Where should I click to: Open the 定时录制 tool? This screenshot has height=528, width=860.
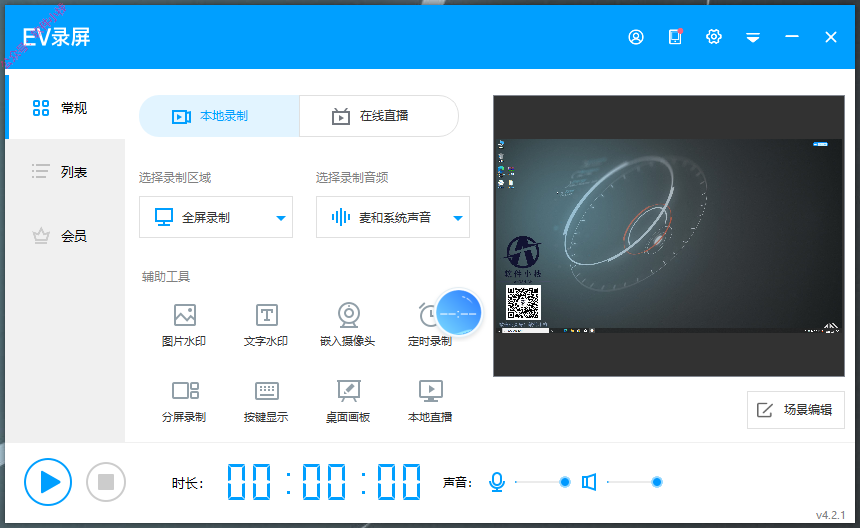coord(429,325)
